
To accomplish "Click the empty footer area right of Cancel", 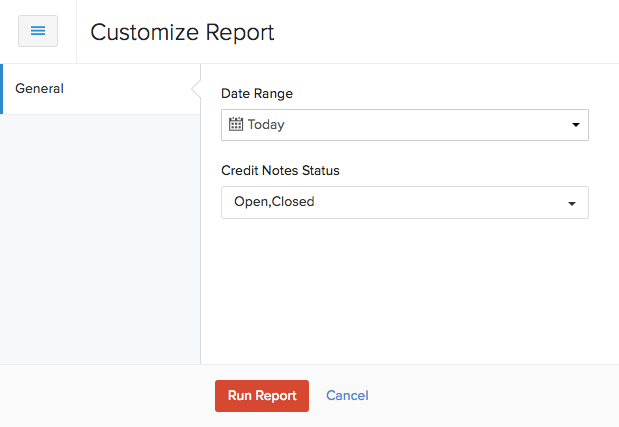I will click(x=490, y=396).
